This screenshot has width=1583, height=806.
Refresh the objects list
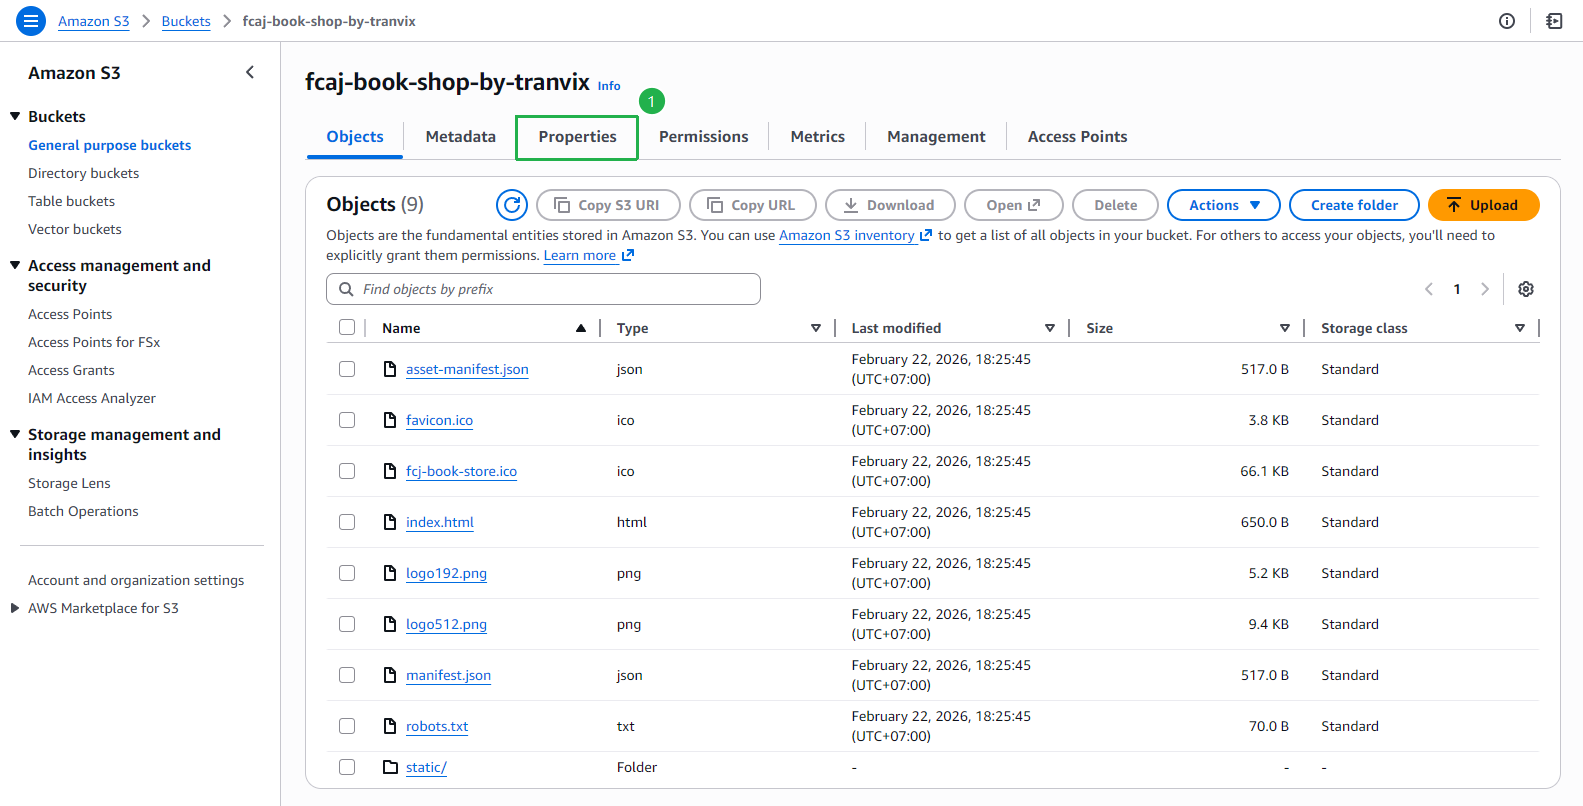pyautogui.click(x=512, y=205)
